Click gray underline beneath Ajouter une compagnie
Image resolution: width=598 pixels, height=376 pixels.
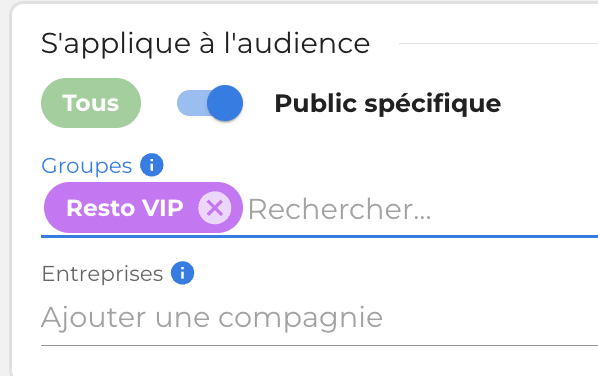320,345
